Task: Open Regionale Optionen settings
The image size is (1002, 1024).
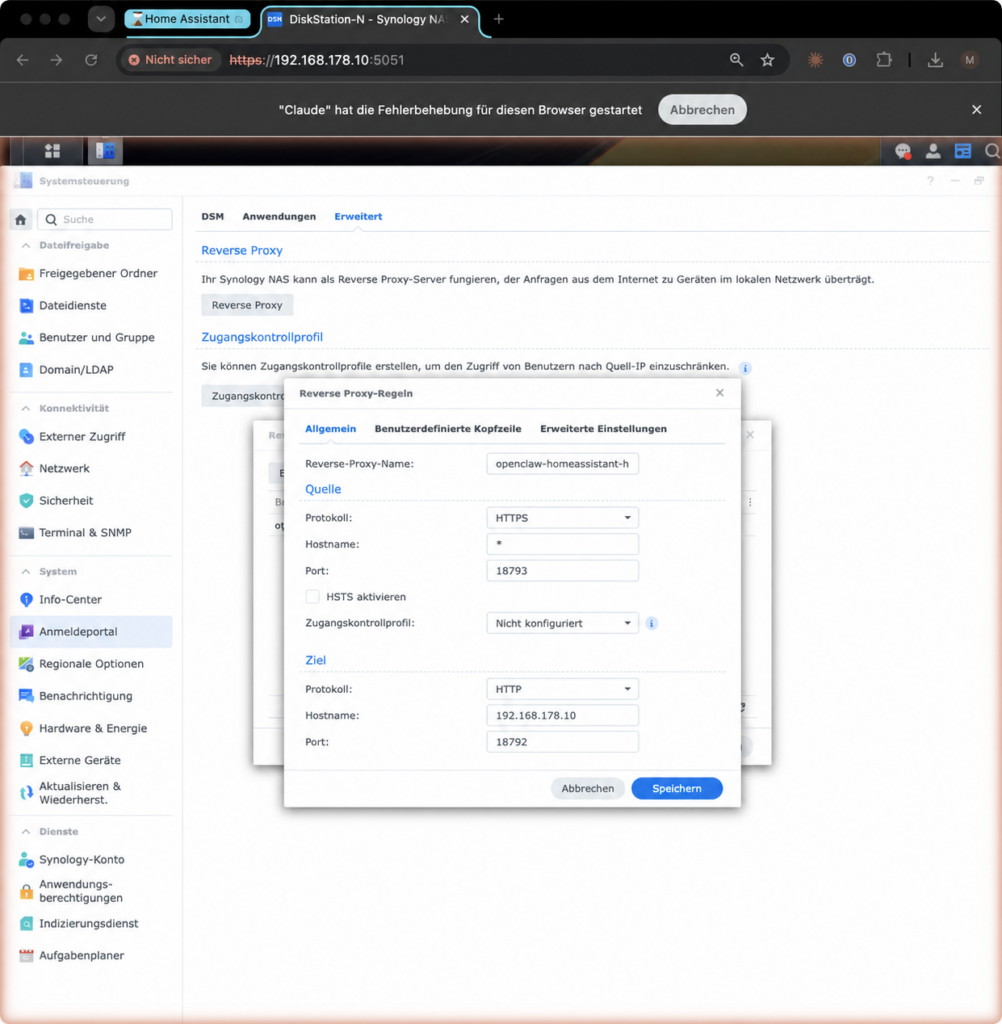Action: (91, 664)
